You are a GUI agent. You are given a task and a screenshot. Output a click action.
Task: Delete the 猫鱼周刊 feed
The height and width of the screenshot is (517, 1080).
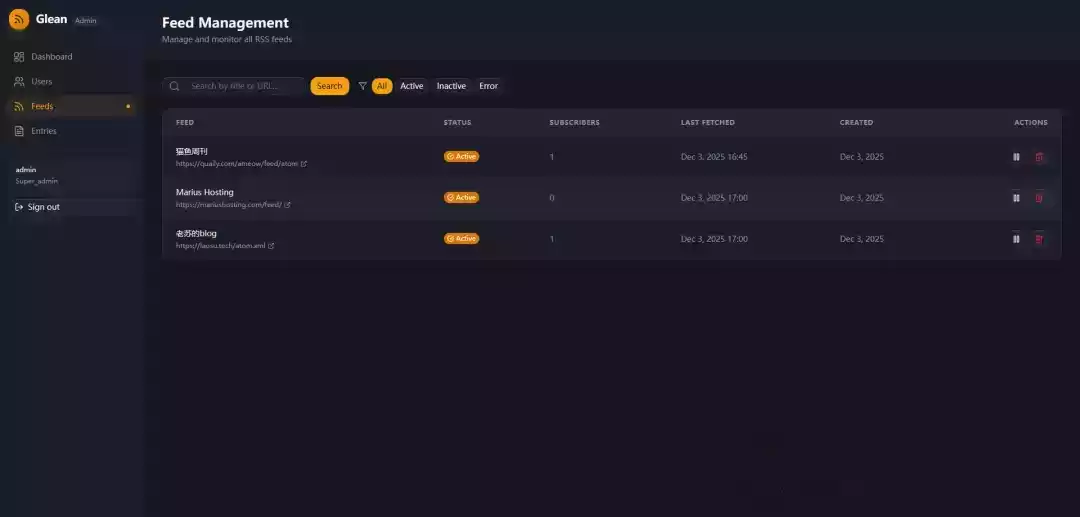coord(1039,157)
